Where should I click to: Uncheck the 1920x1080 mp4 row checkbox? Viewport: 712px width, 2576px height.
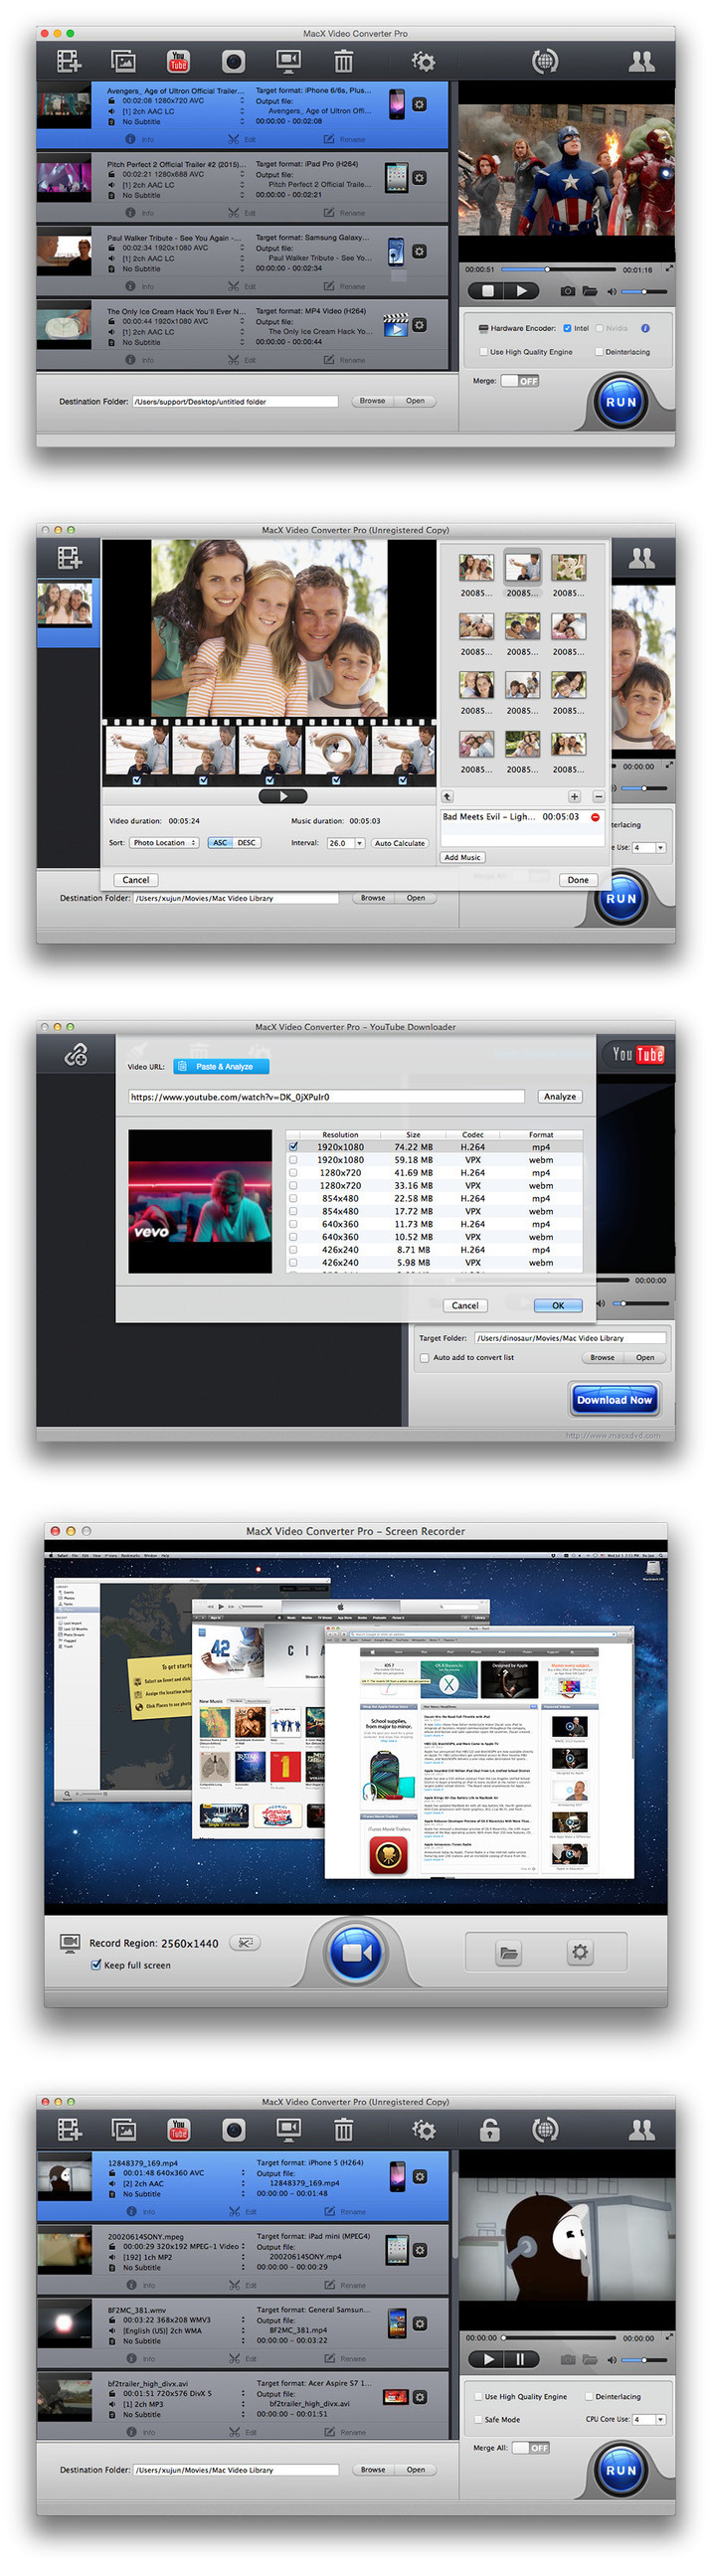293,1147
